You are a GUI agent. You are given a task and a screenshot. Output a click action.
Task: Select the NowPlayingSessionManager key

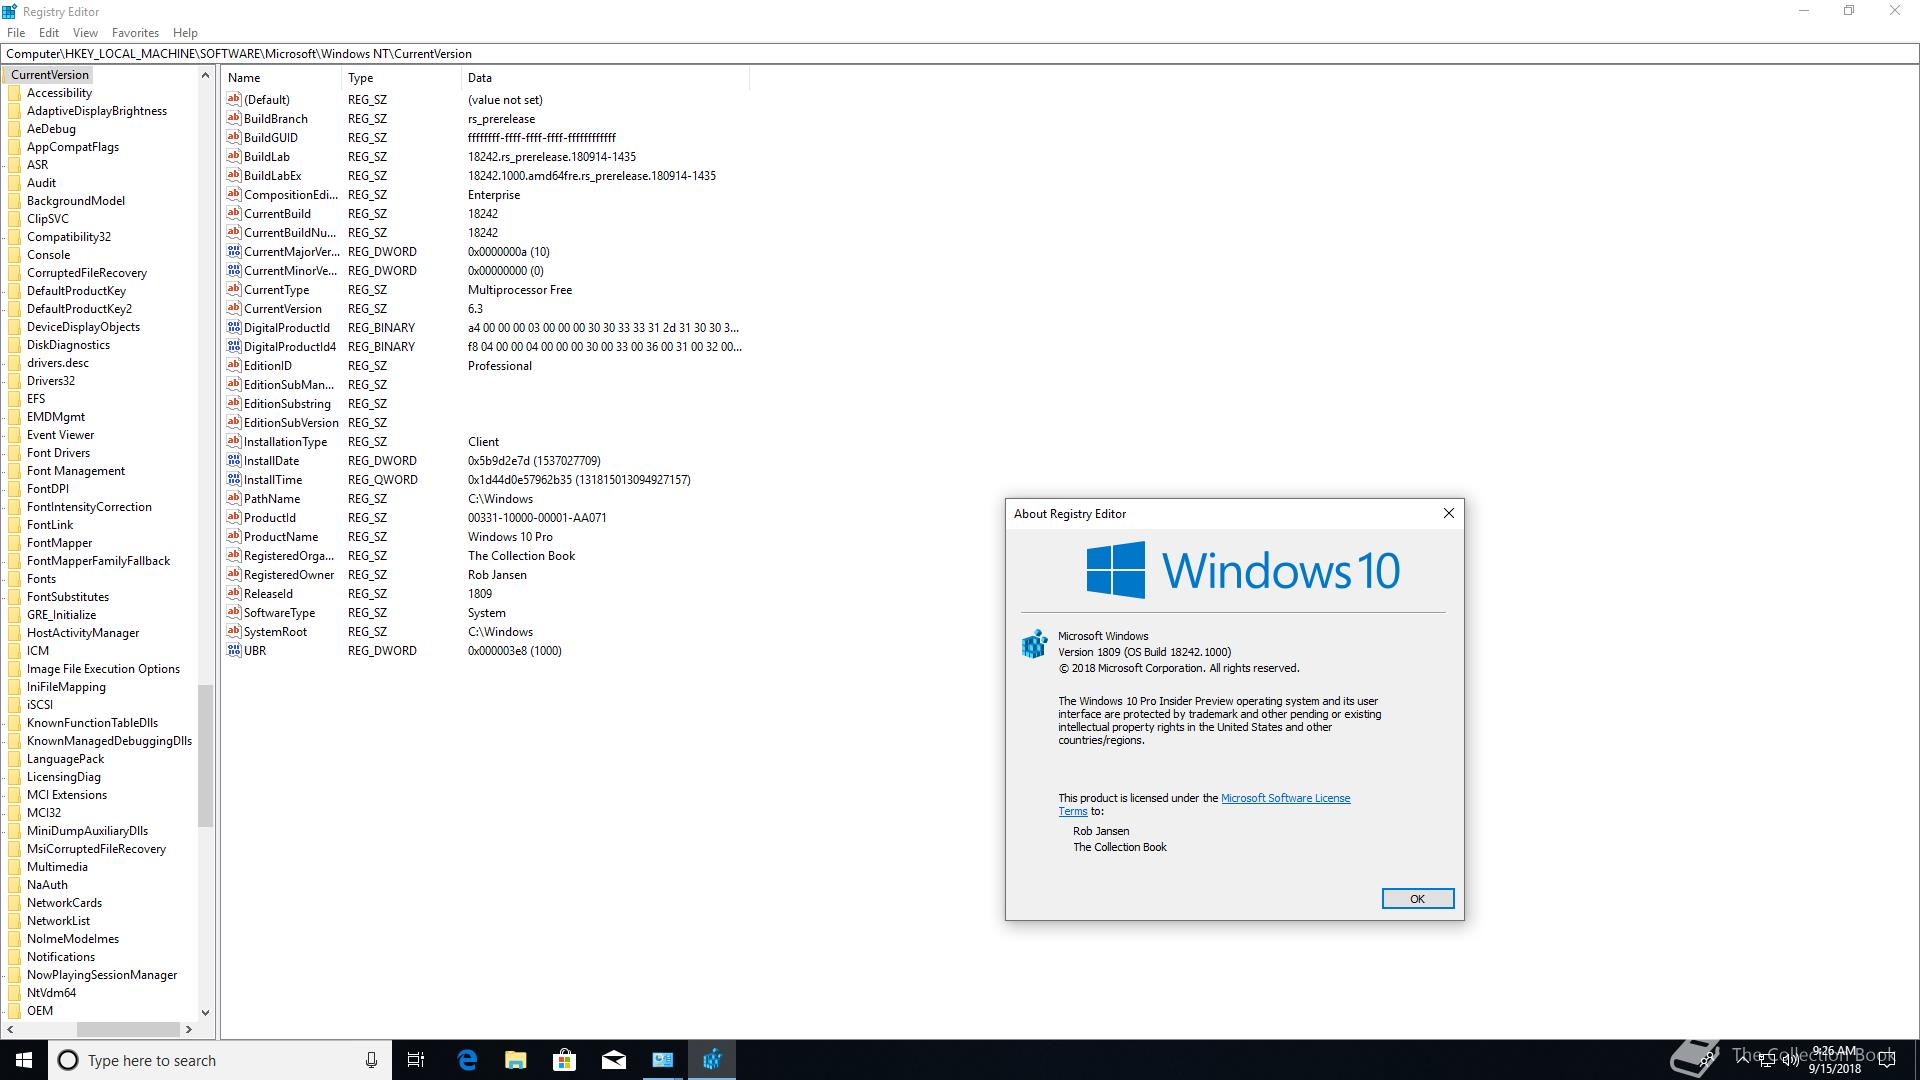102,975
